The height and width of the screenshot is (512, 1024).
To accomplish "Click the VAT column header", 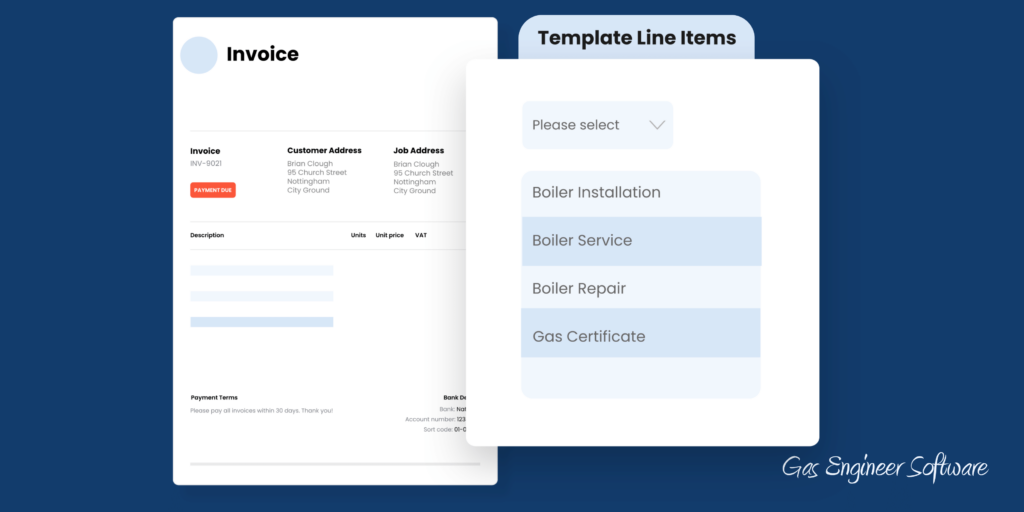I will (421, 235).
